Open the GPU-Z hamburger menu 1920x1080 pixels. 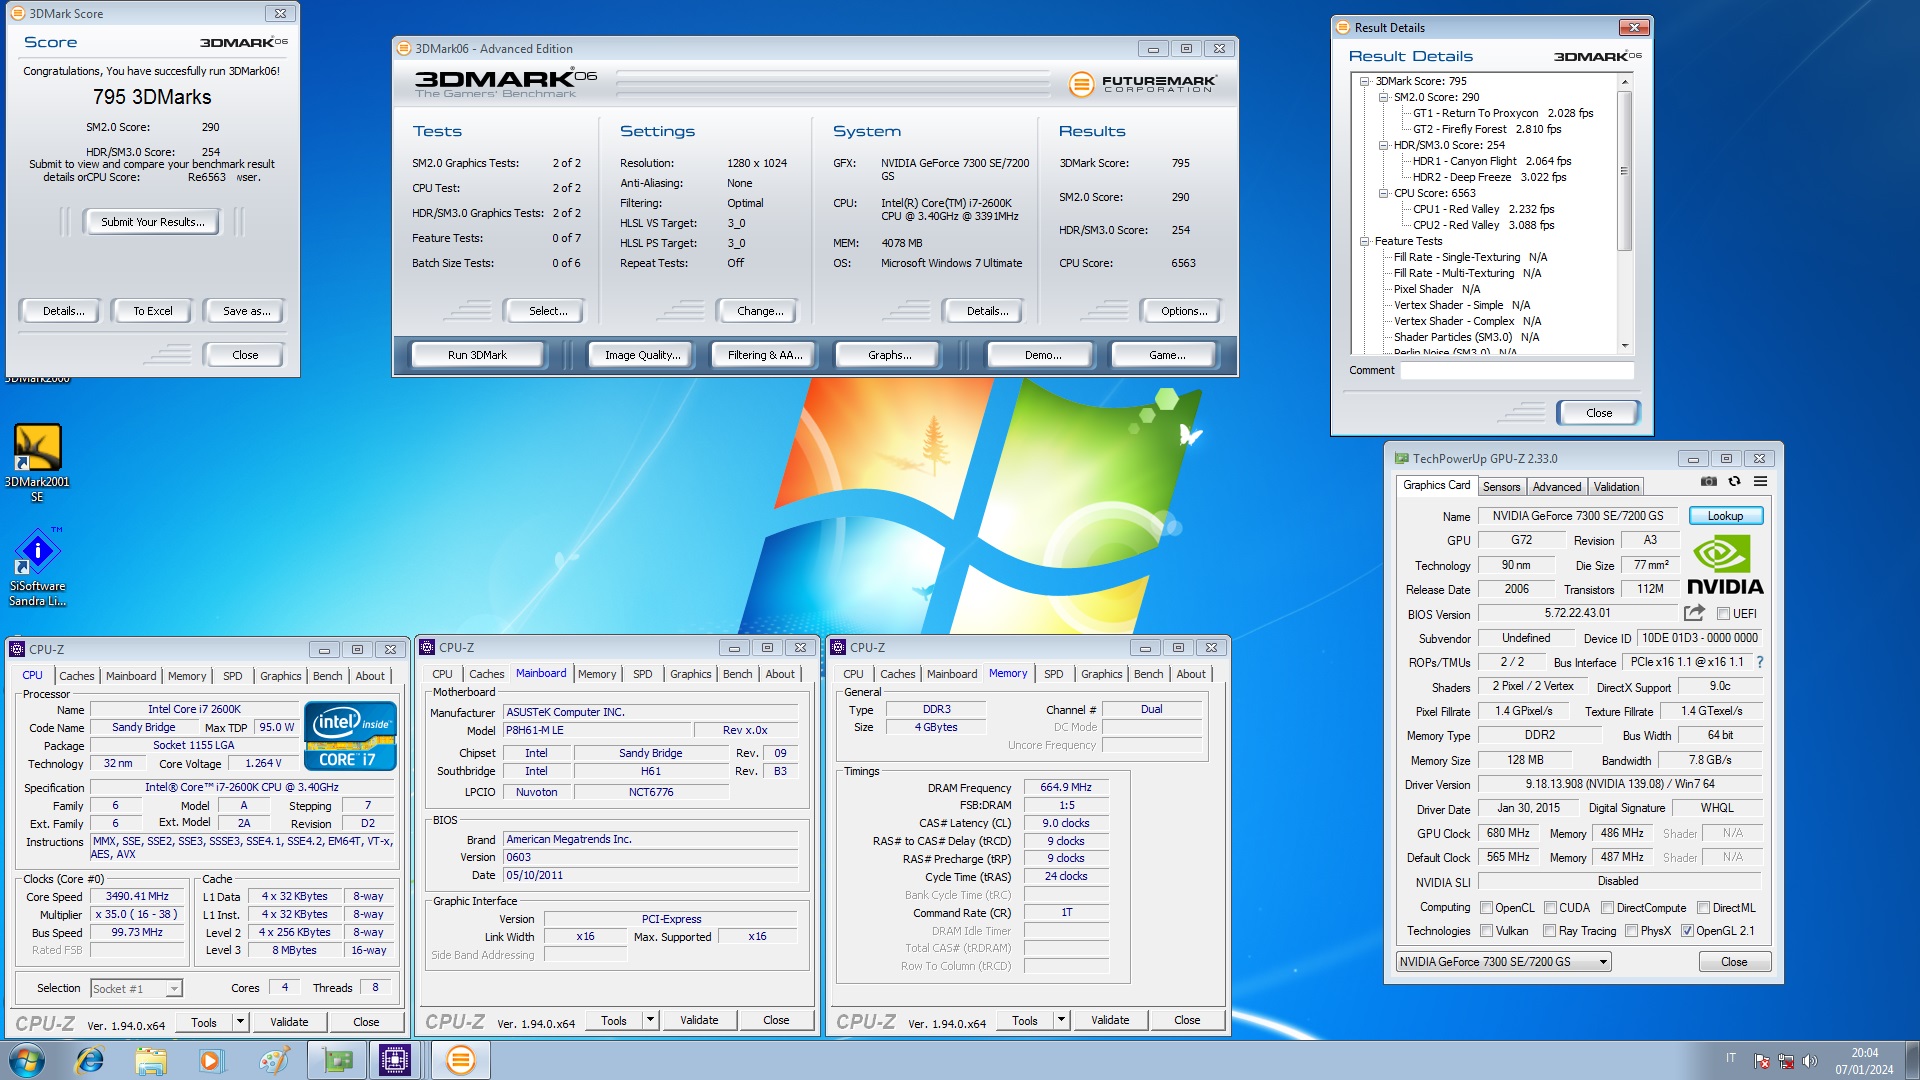[1761, 482]
